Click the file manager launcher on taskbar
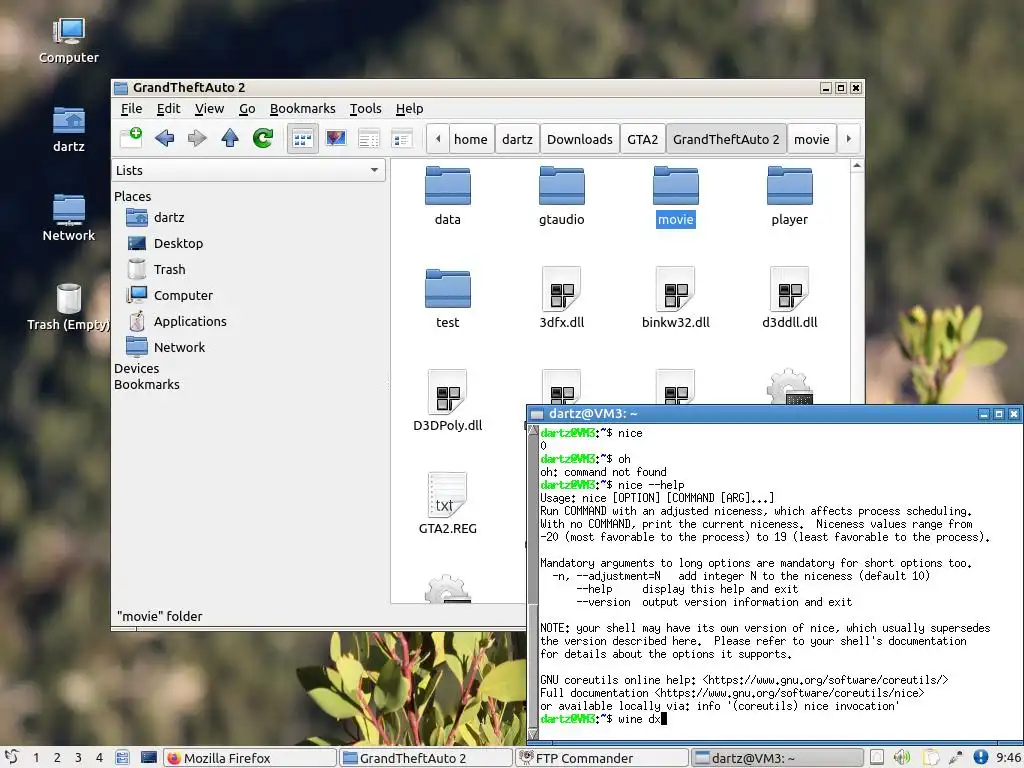This screenshot has height=768, width=1024. (122, 758)
